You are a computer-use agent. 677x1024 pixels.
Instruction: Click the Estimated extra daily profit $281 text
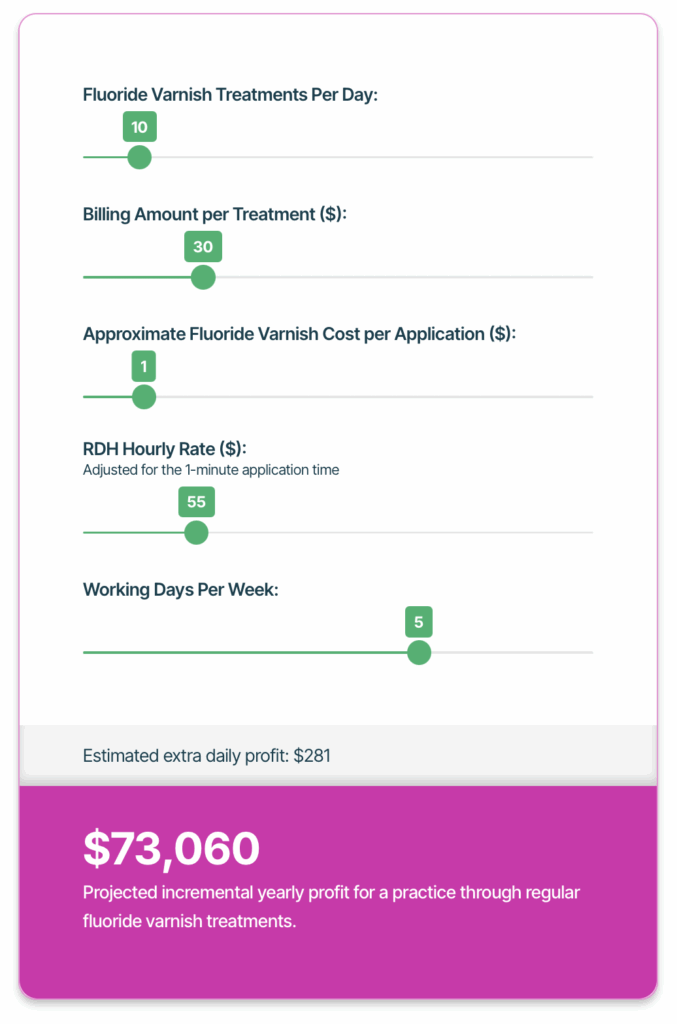[207, 756]
